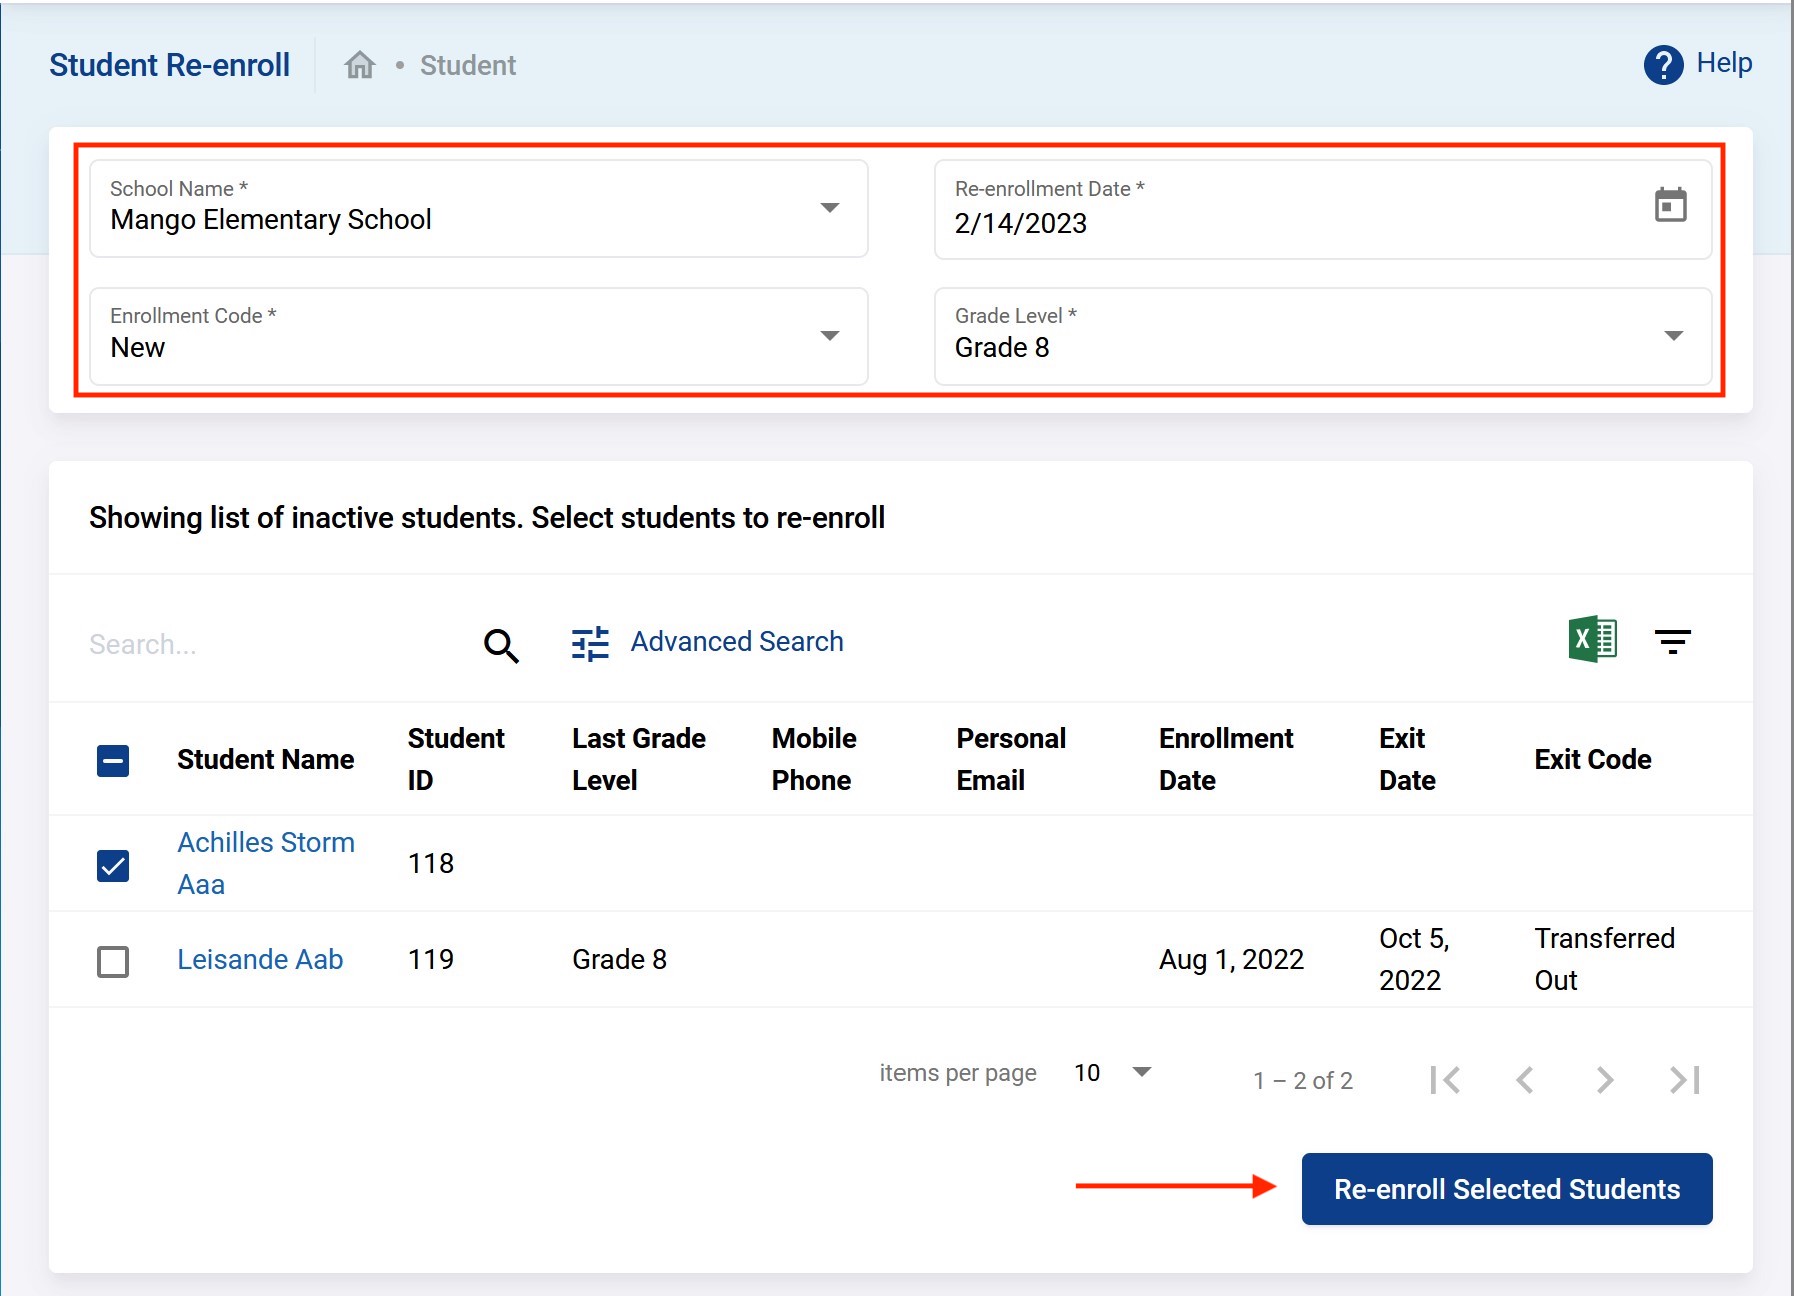Go to the next page of results

(1605, 1080)
